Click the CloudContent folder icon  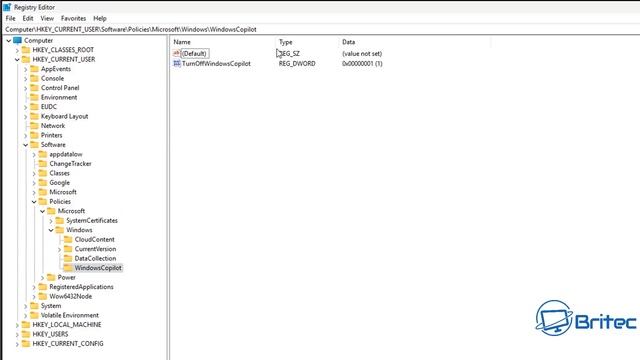coord(68,239)
